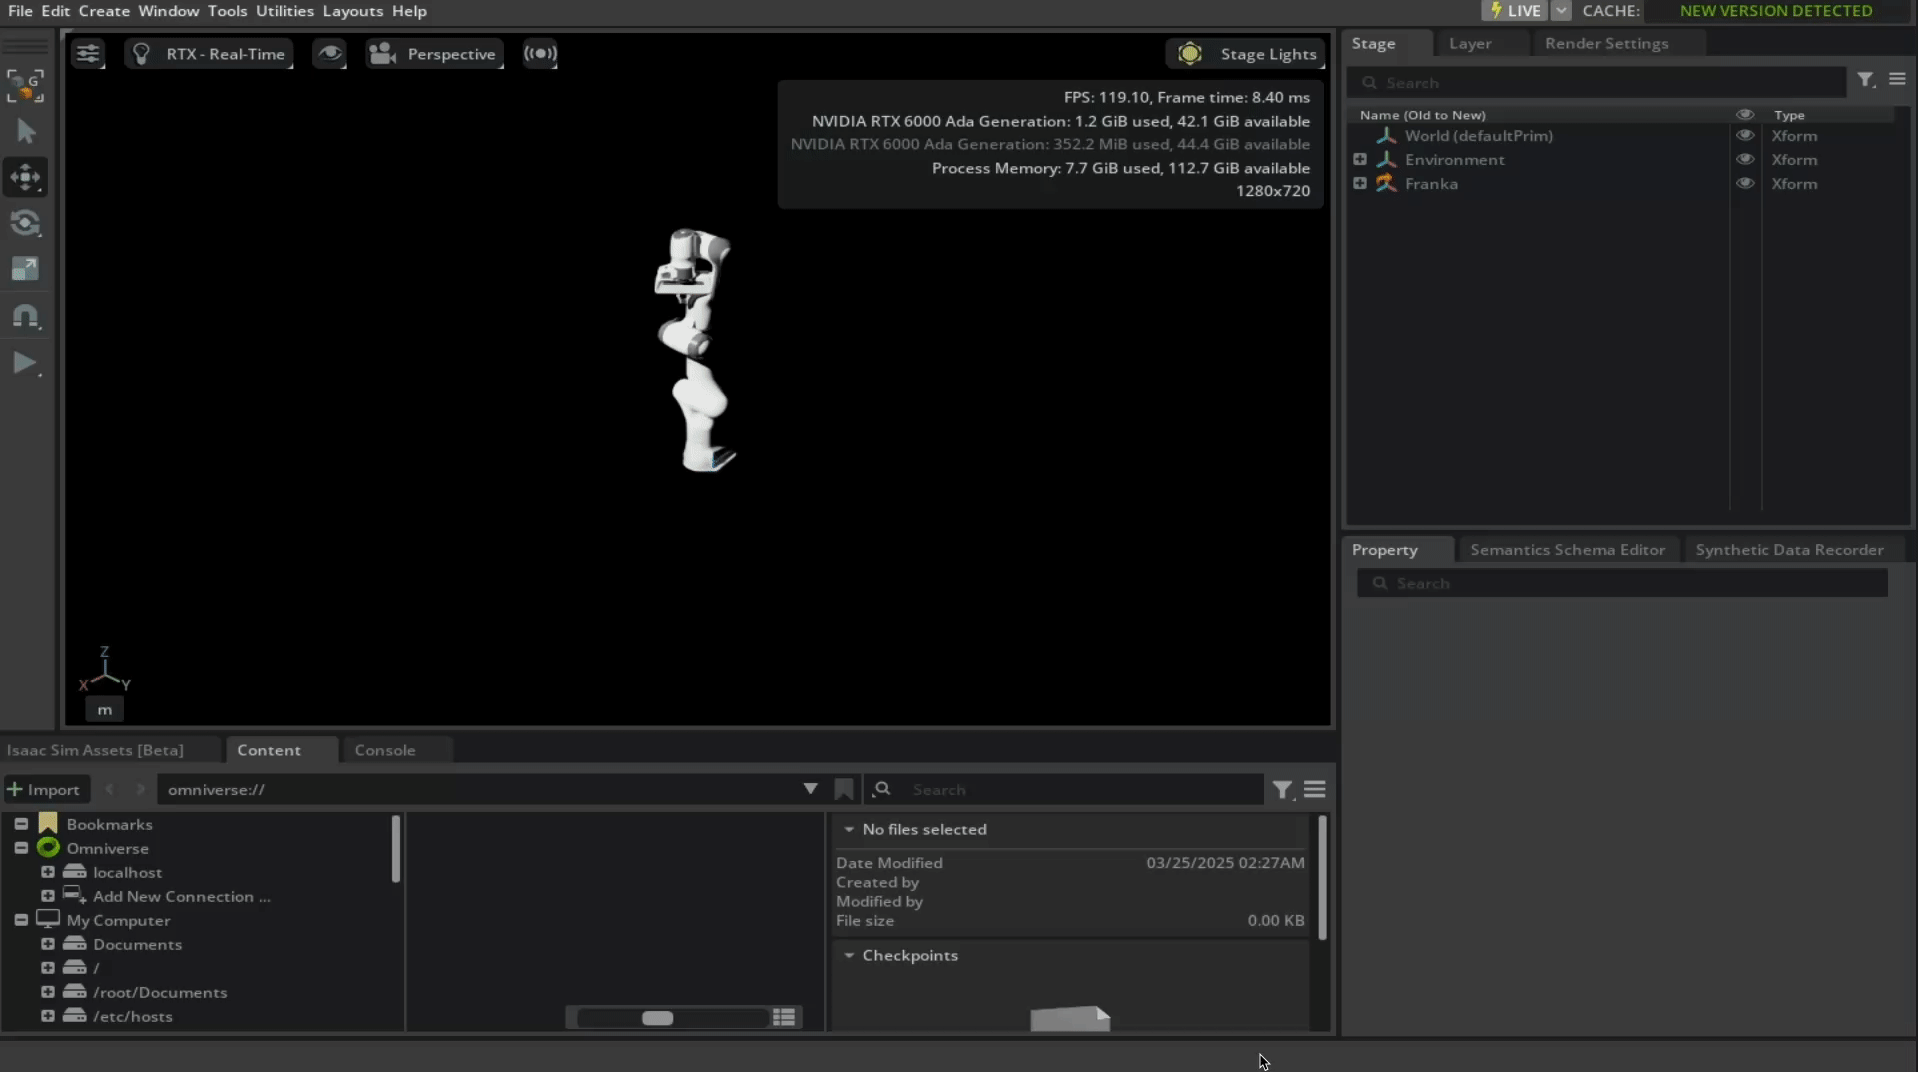Switch to the Layer tab
This screenshot has height=1072, width=1918.
1470,44
